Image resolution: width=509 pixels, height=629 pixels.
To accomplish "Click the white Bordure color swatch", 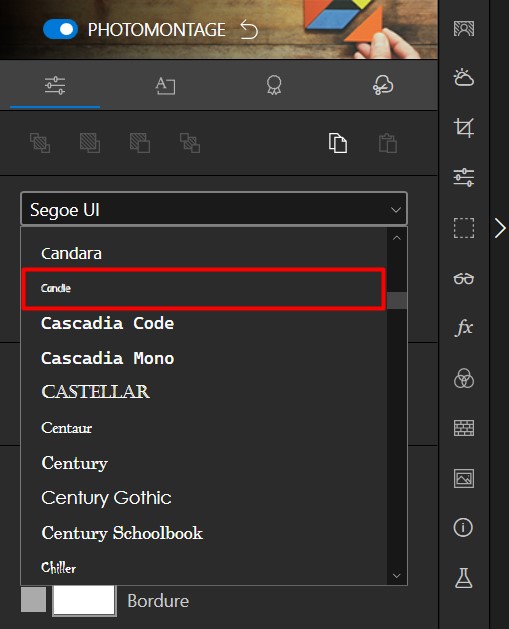I will (x=84, y=600).
